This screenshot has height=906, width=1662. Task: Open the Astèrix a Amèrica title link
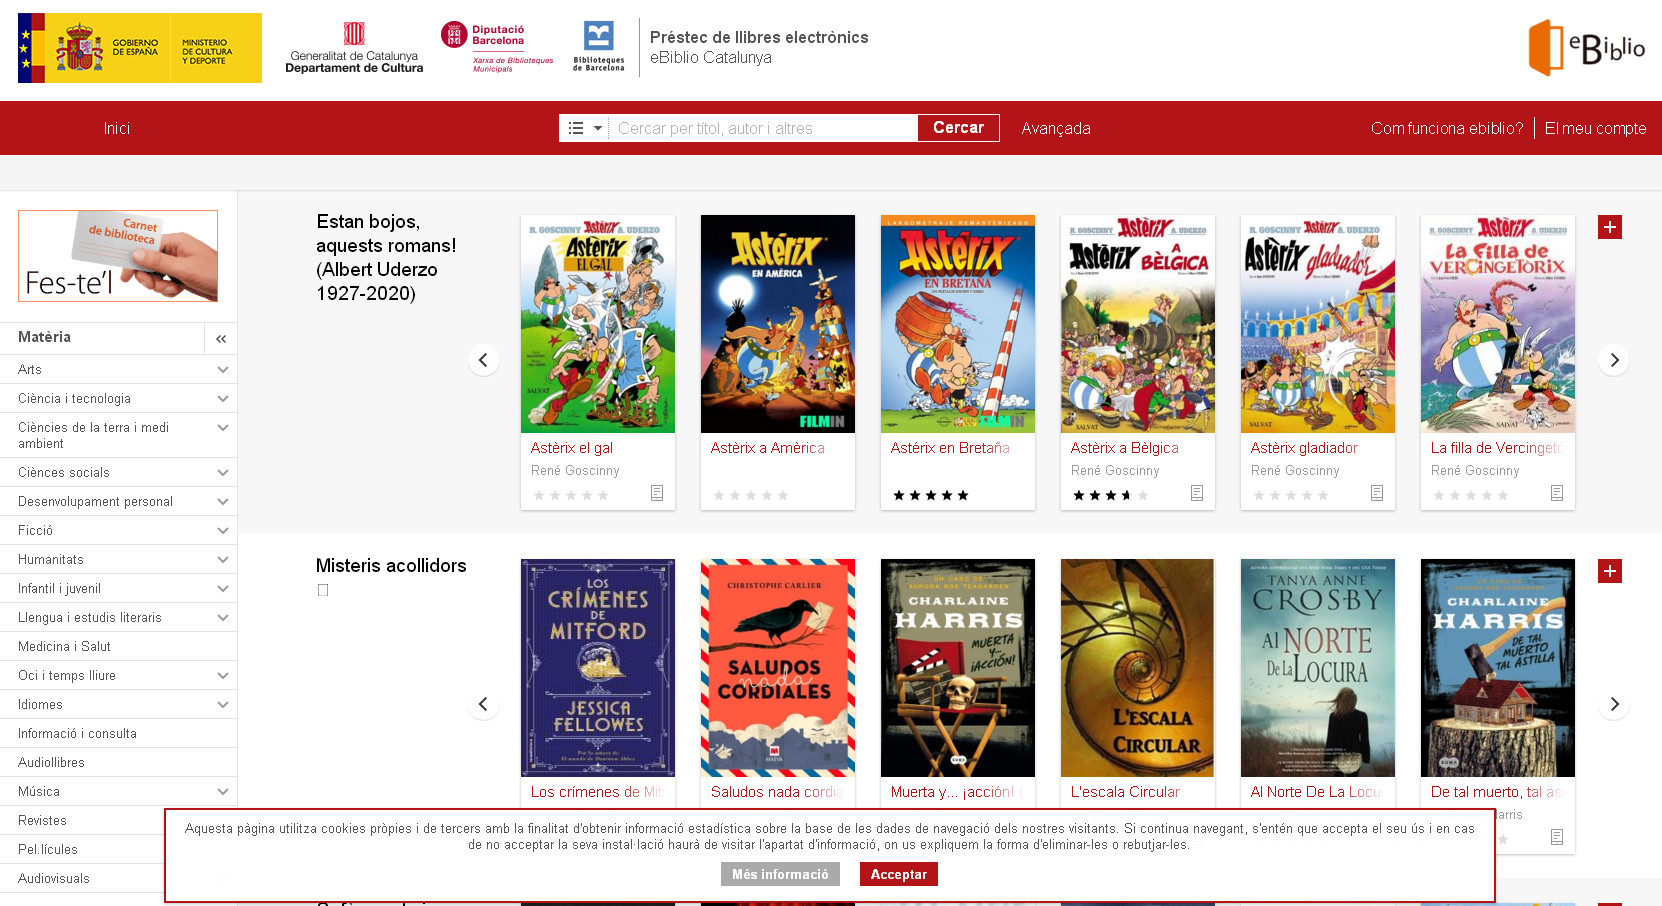[767, 448]
